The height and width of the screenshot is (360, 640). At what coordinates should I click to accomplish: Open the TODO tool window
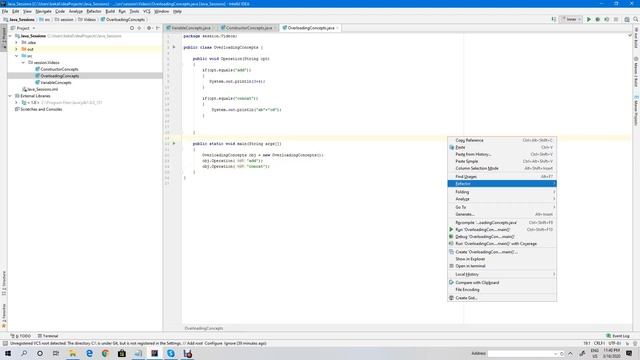21,336
